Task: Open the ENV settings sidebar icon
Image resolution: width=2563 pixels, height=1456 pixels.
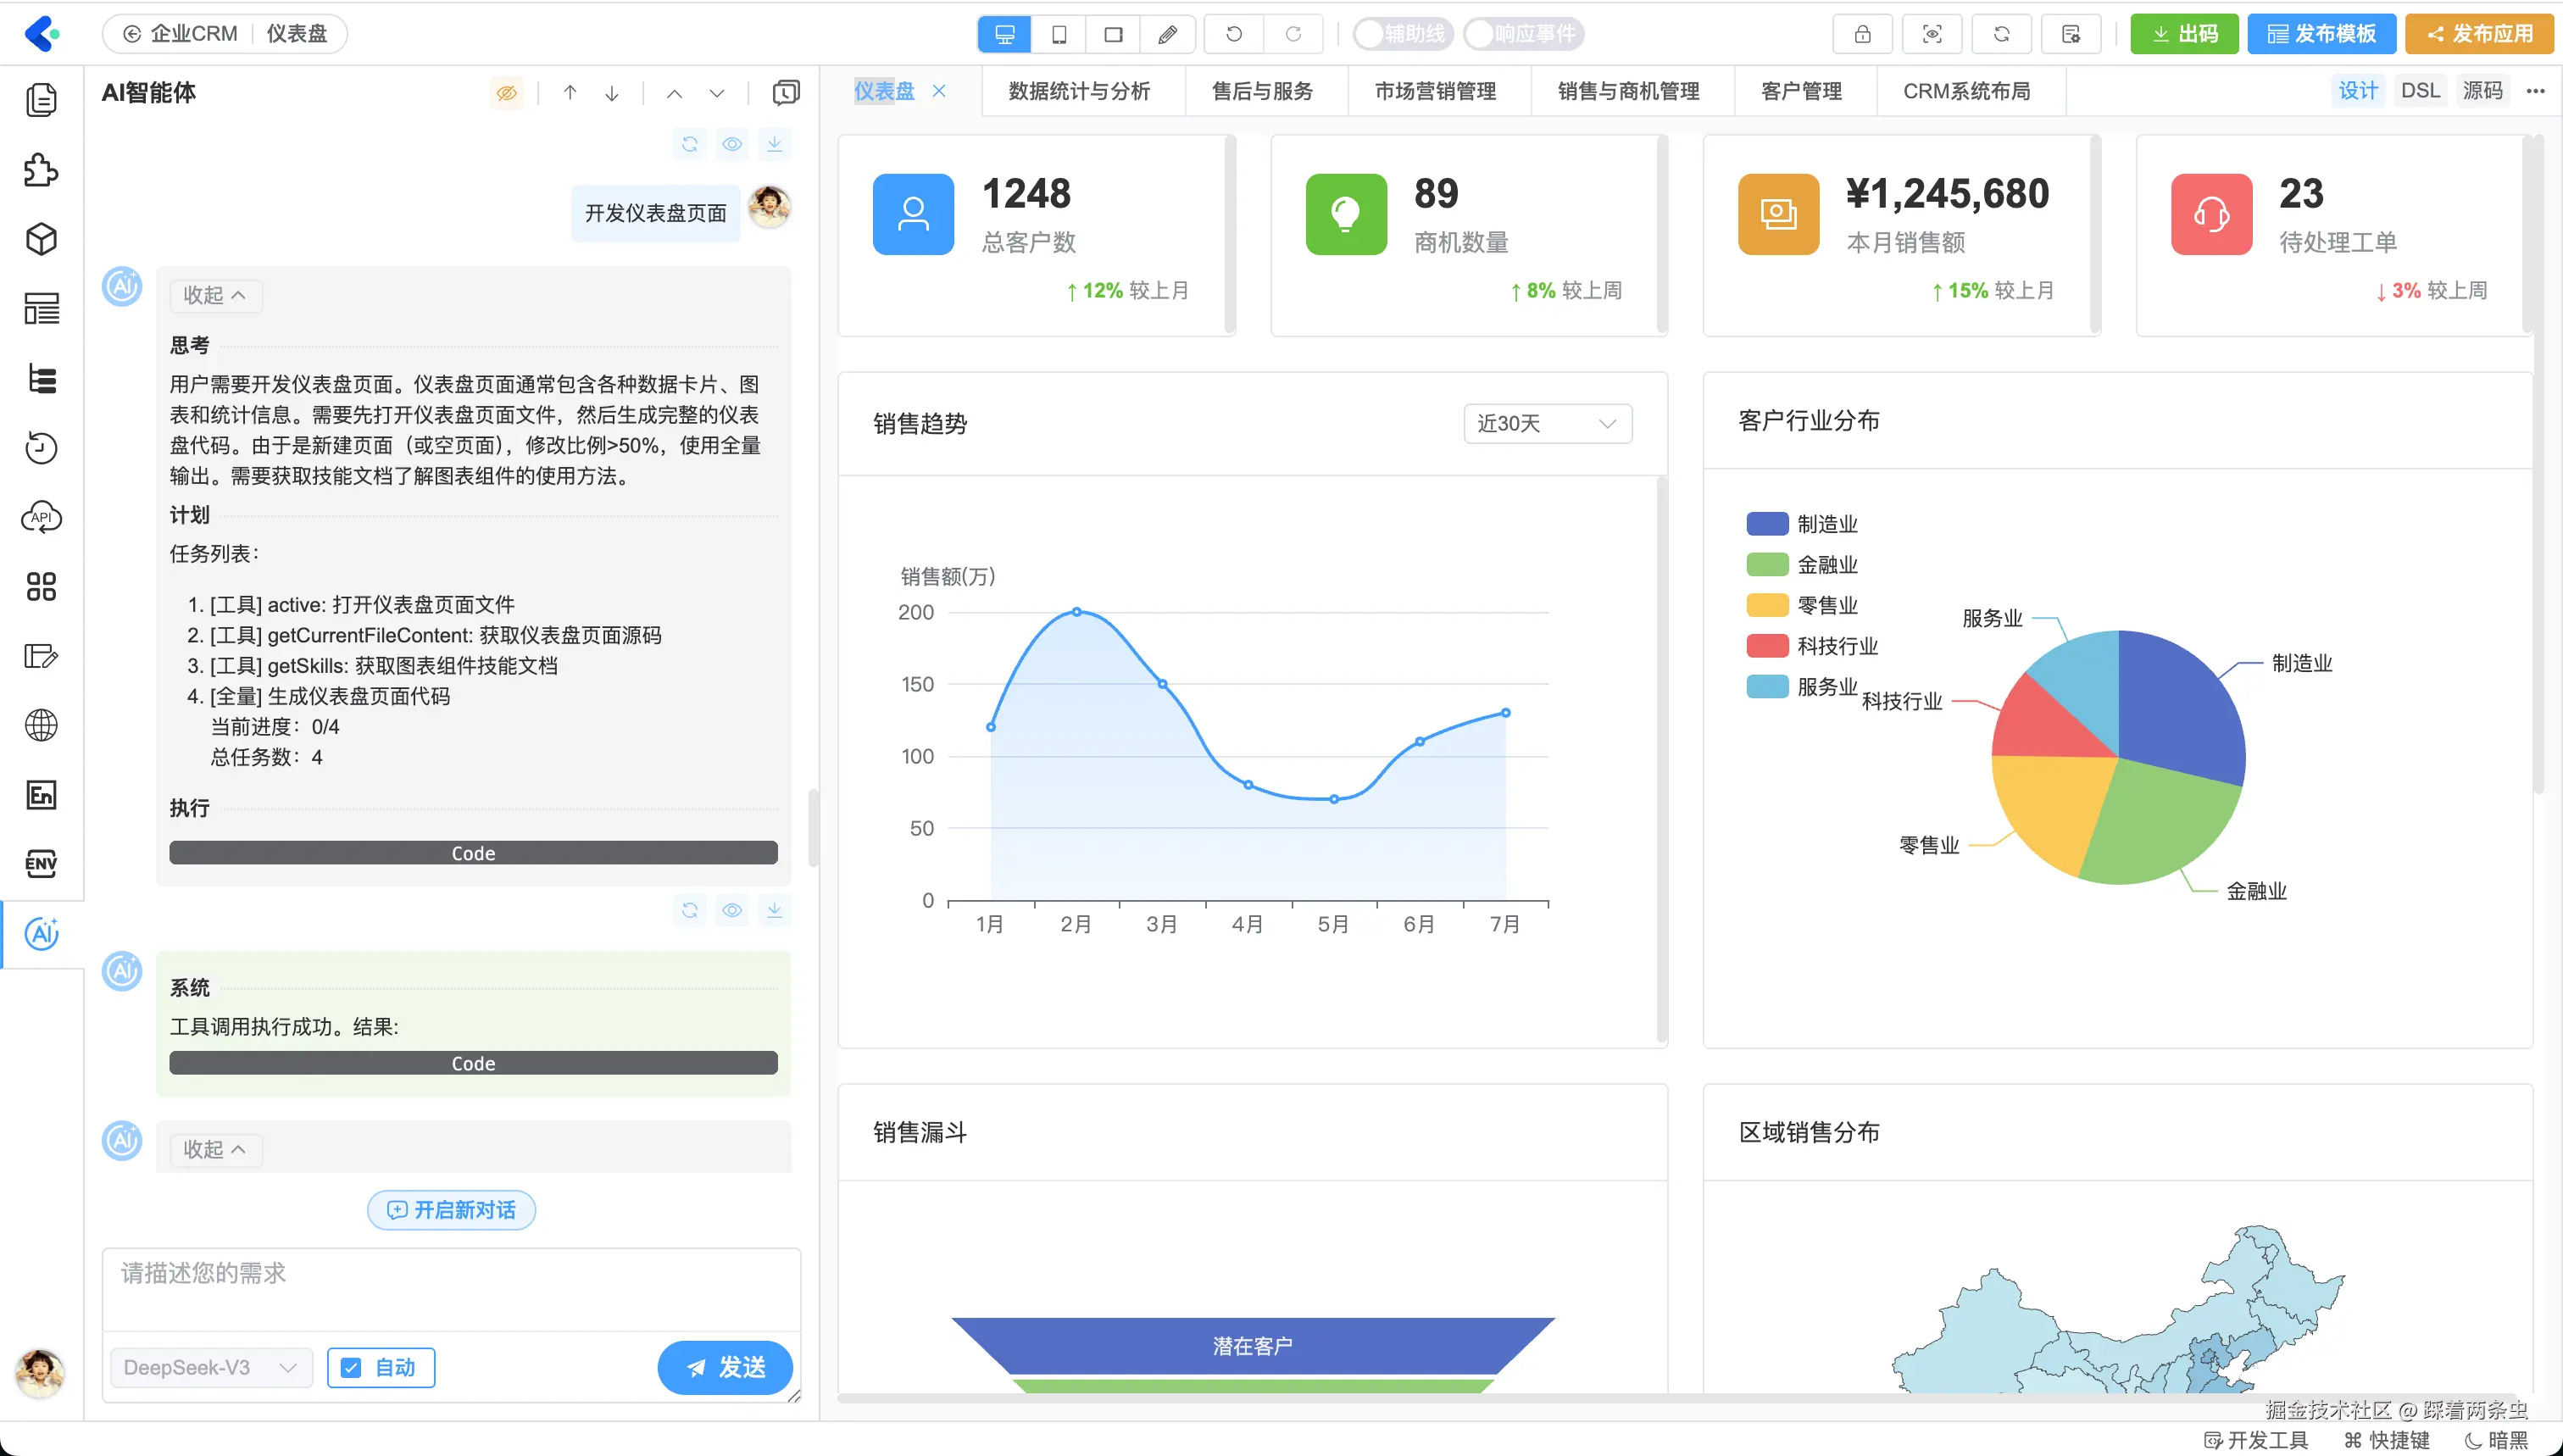Action: tap(41, 863)
